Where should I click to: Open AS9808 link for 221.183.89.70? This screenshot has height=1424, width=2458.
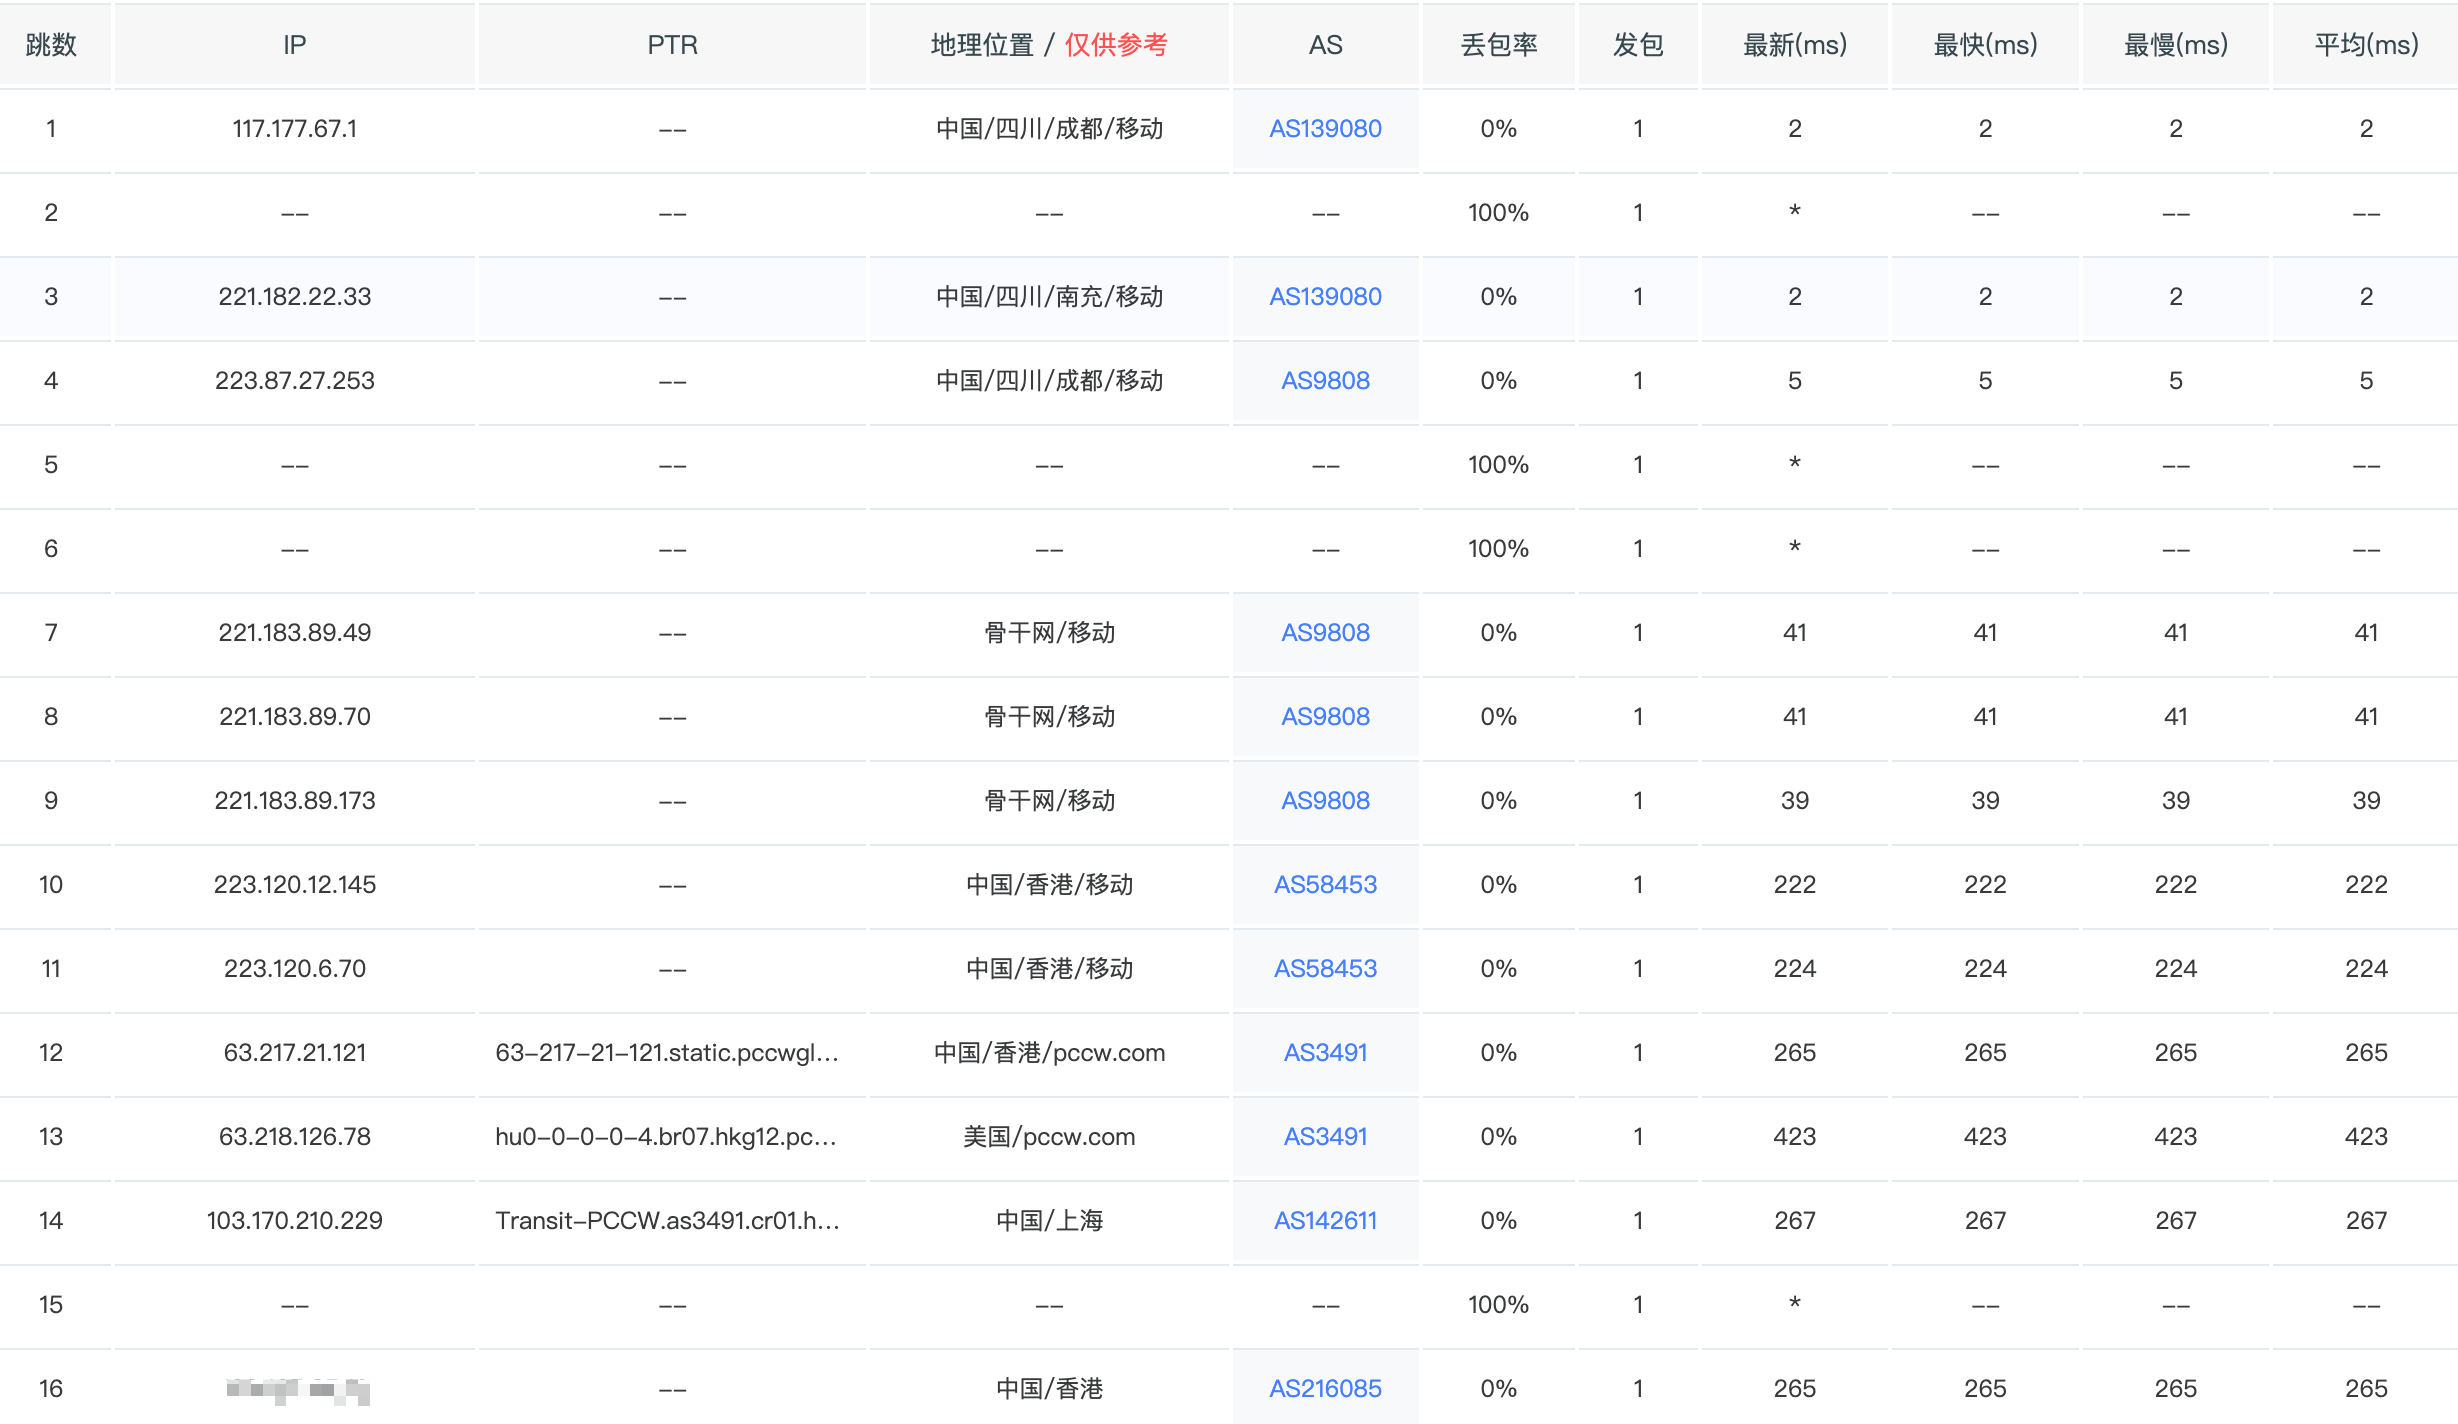(x=1325, y=717)
